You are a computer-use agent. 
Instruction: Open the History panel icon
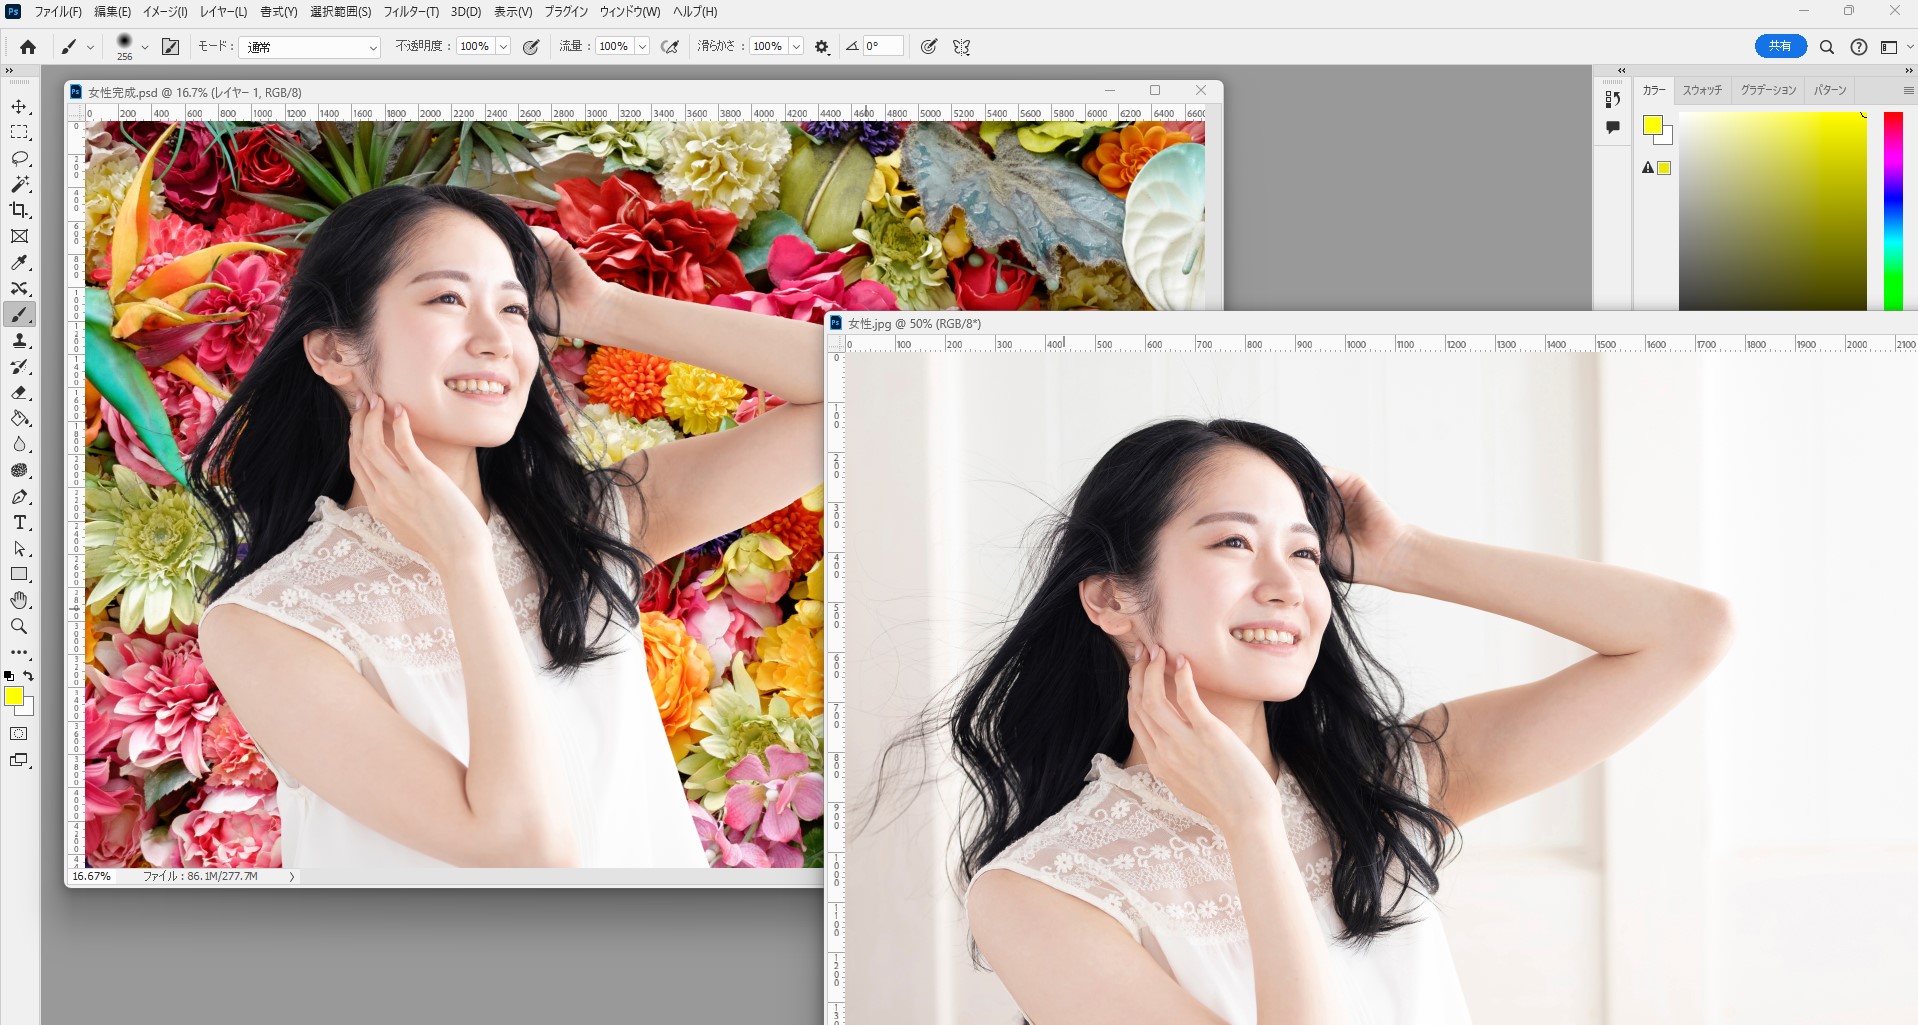point(1612,99)
